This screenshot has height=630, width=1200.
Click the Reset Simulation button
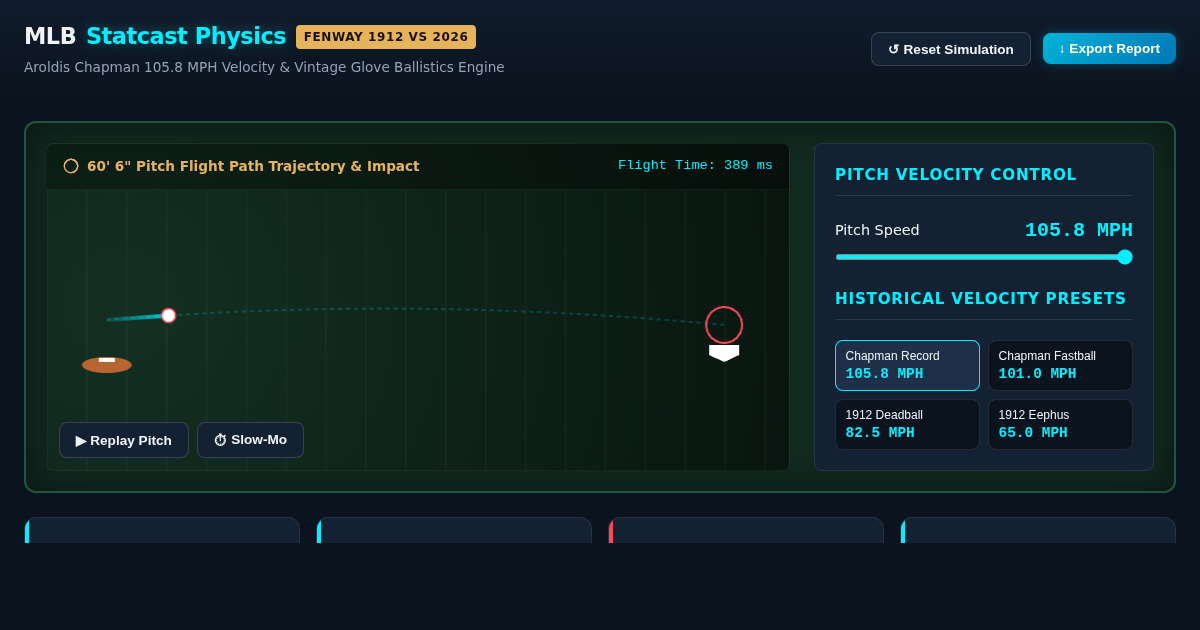(950, 49)
